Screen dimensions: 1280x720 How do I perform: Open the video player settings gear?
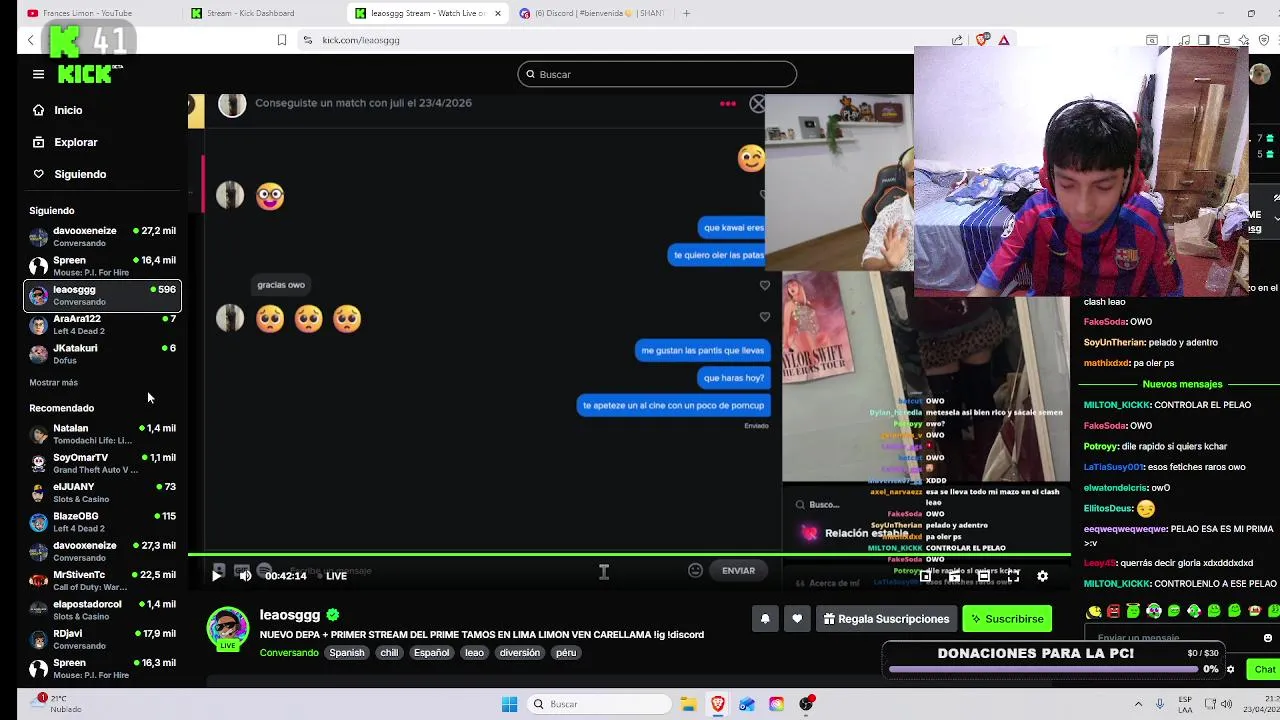1042,576
